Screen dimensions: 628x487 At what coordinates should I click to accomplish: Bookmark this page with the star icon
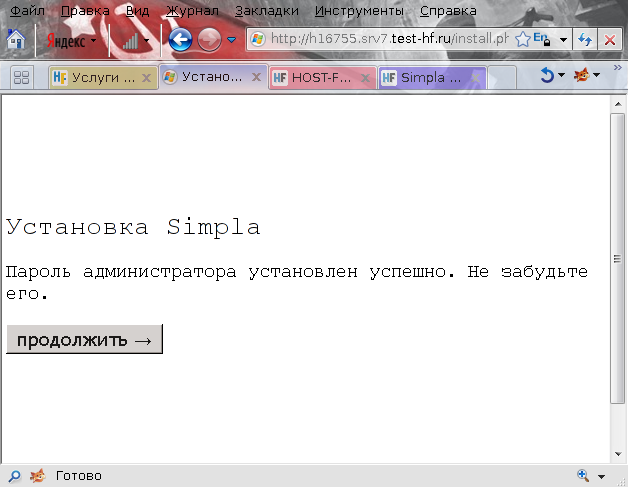pyautogui.click(x=522, y=39)
